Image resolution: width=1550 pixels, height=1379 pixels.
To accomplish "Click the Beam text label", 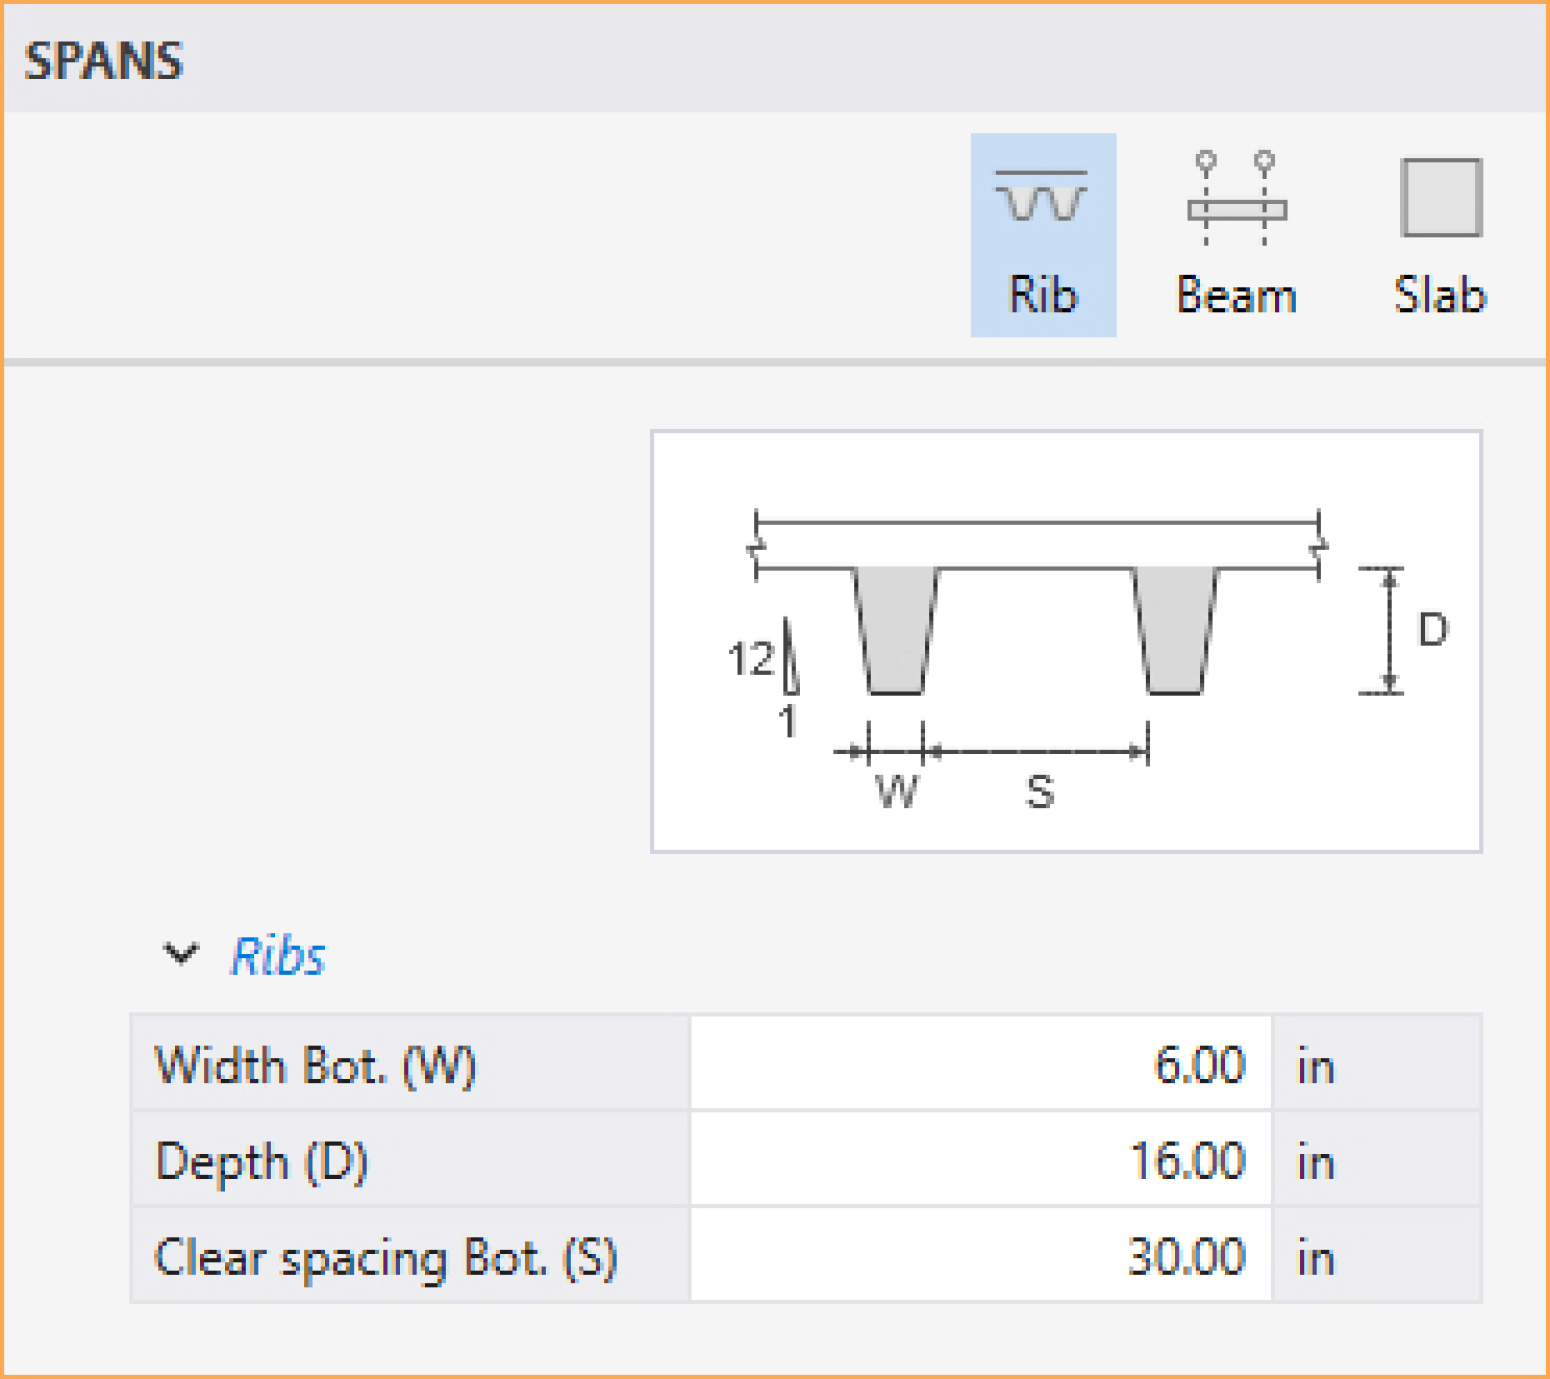I will [1236, 295].
